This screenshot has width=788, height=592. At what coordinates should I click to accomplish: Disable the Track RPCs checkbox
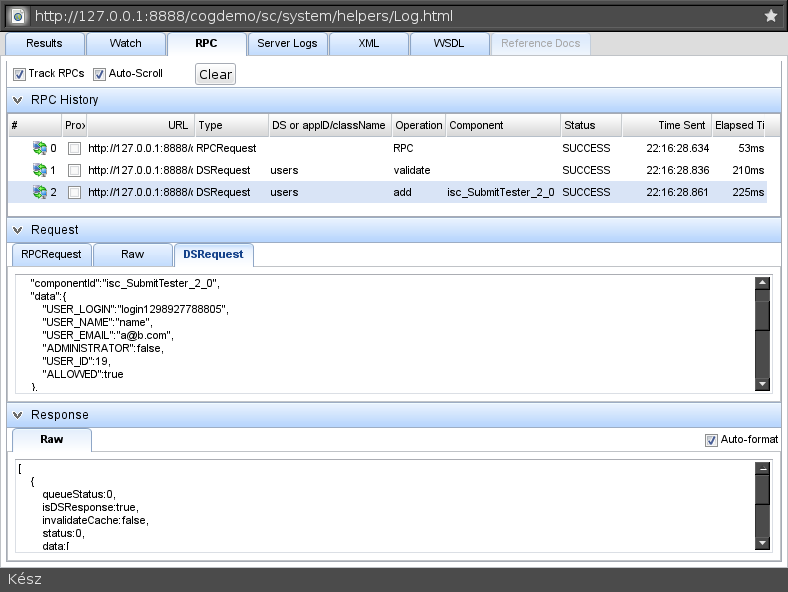(19, 74)
